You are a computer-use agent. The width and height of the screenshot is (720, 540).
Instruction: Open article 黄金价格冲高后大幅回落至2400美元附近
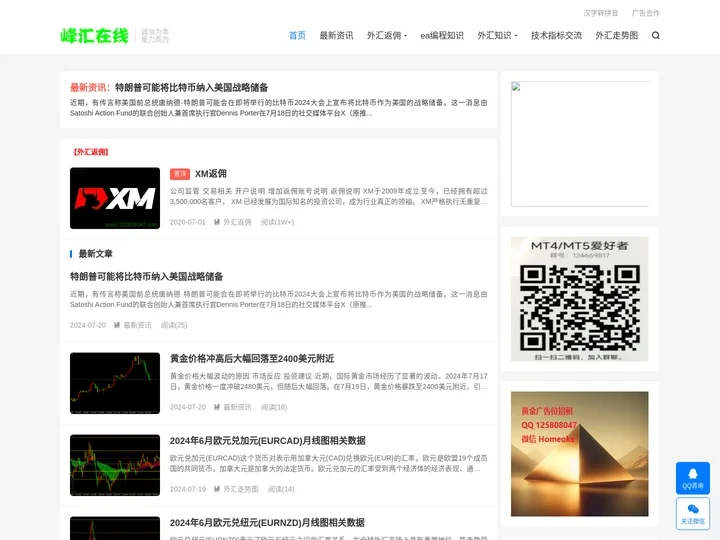tap(252, 359)
